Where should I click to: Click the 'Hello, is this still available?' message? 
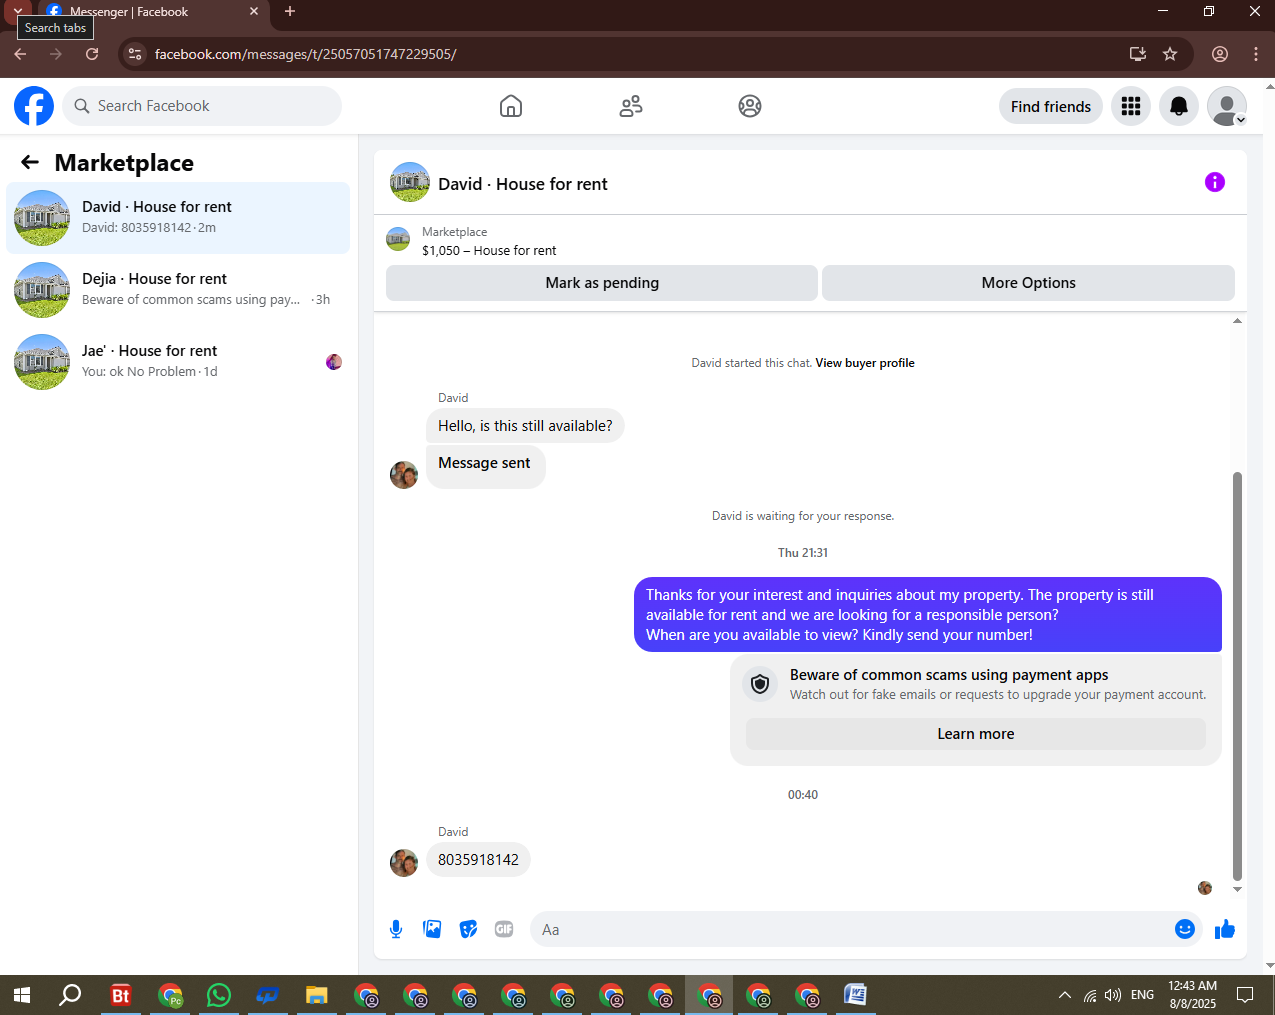[x=525, y=426]
